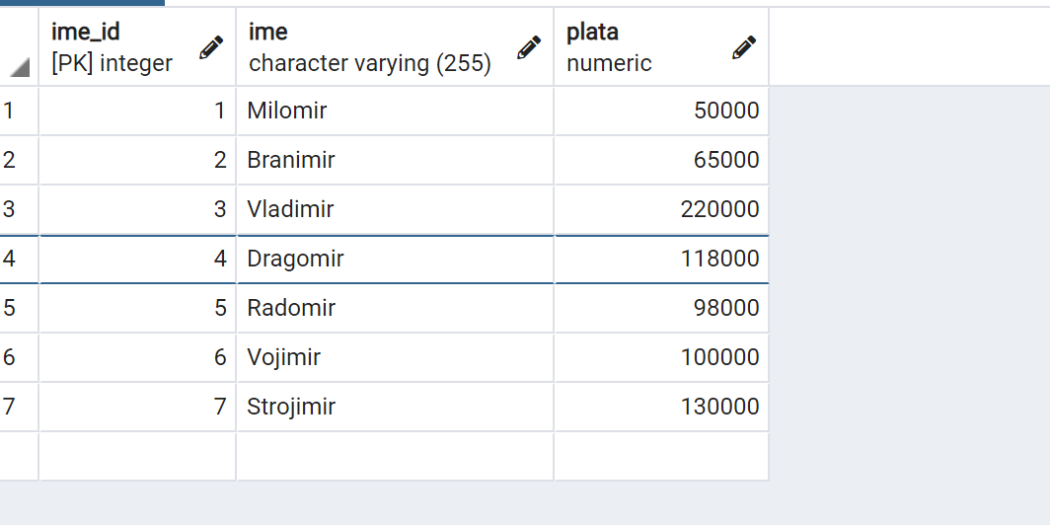Click the empty plata cell in new row
The image size is (1050, 525).
pos(662,456)
